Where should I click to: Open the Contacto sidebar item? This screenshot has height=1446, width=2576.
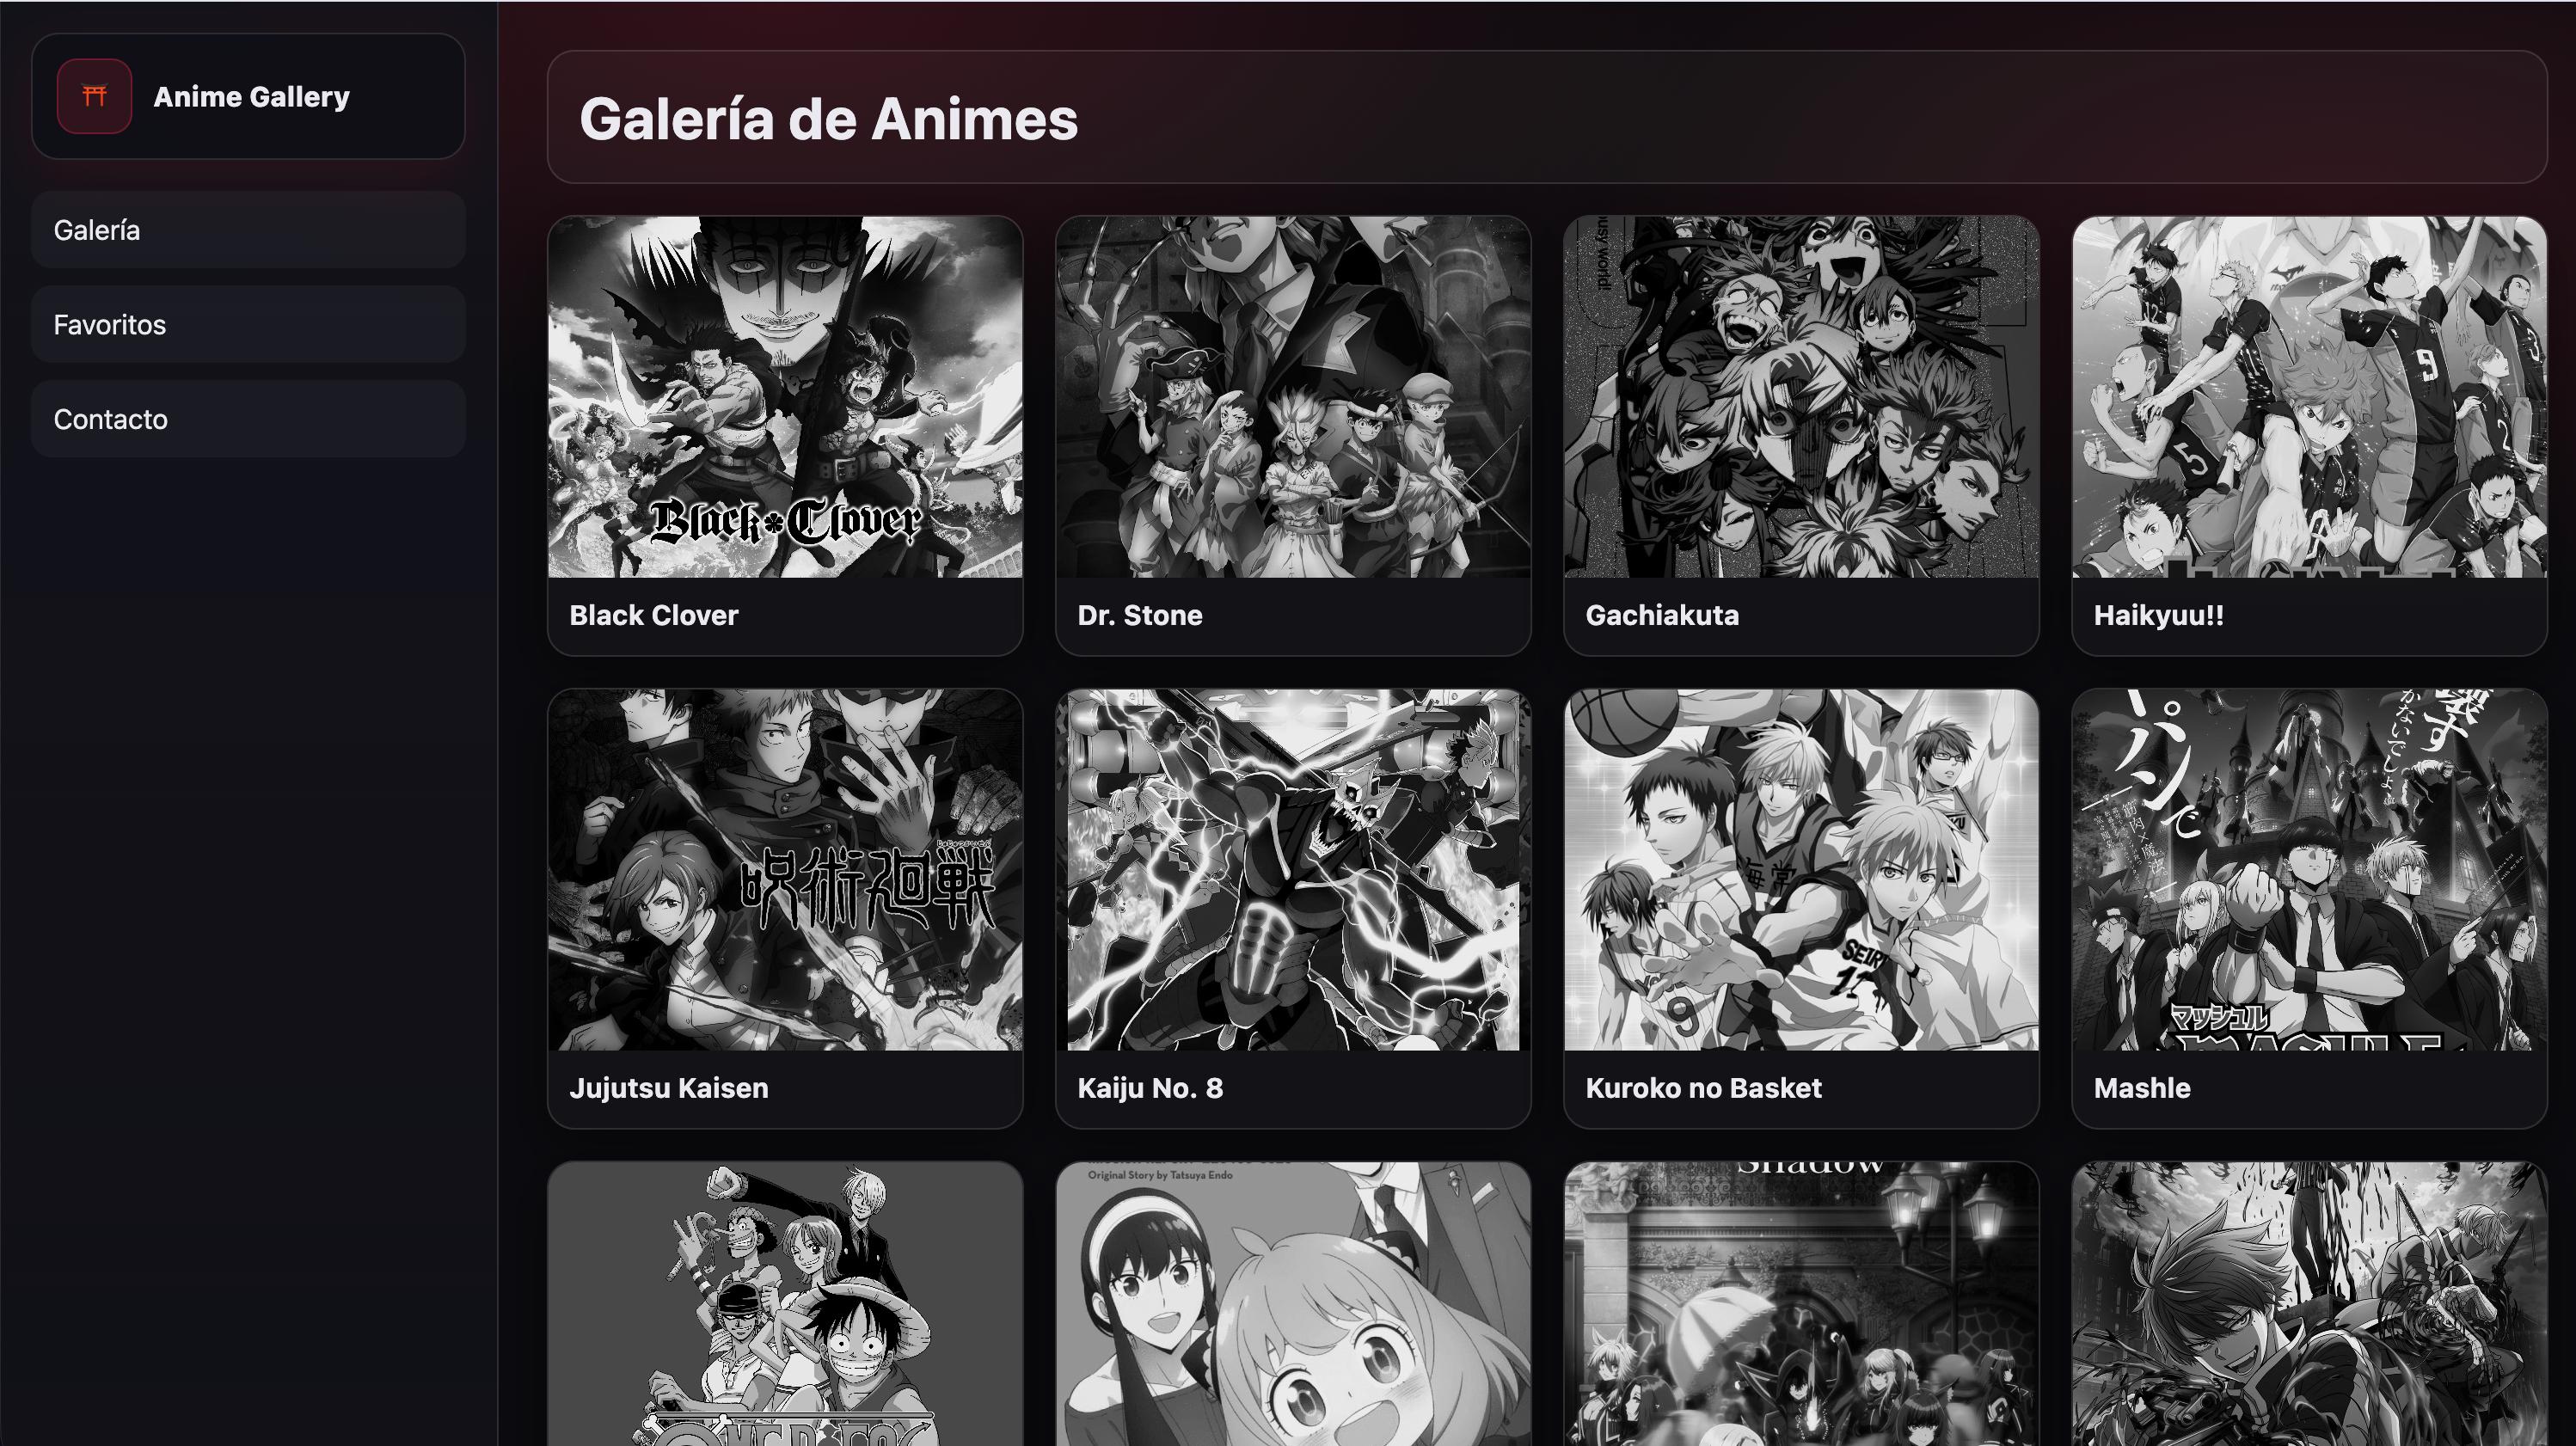coord(248,419)
